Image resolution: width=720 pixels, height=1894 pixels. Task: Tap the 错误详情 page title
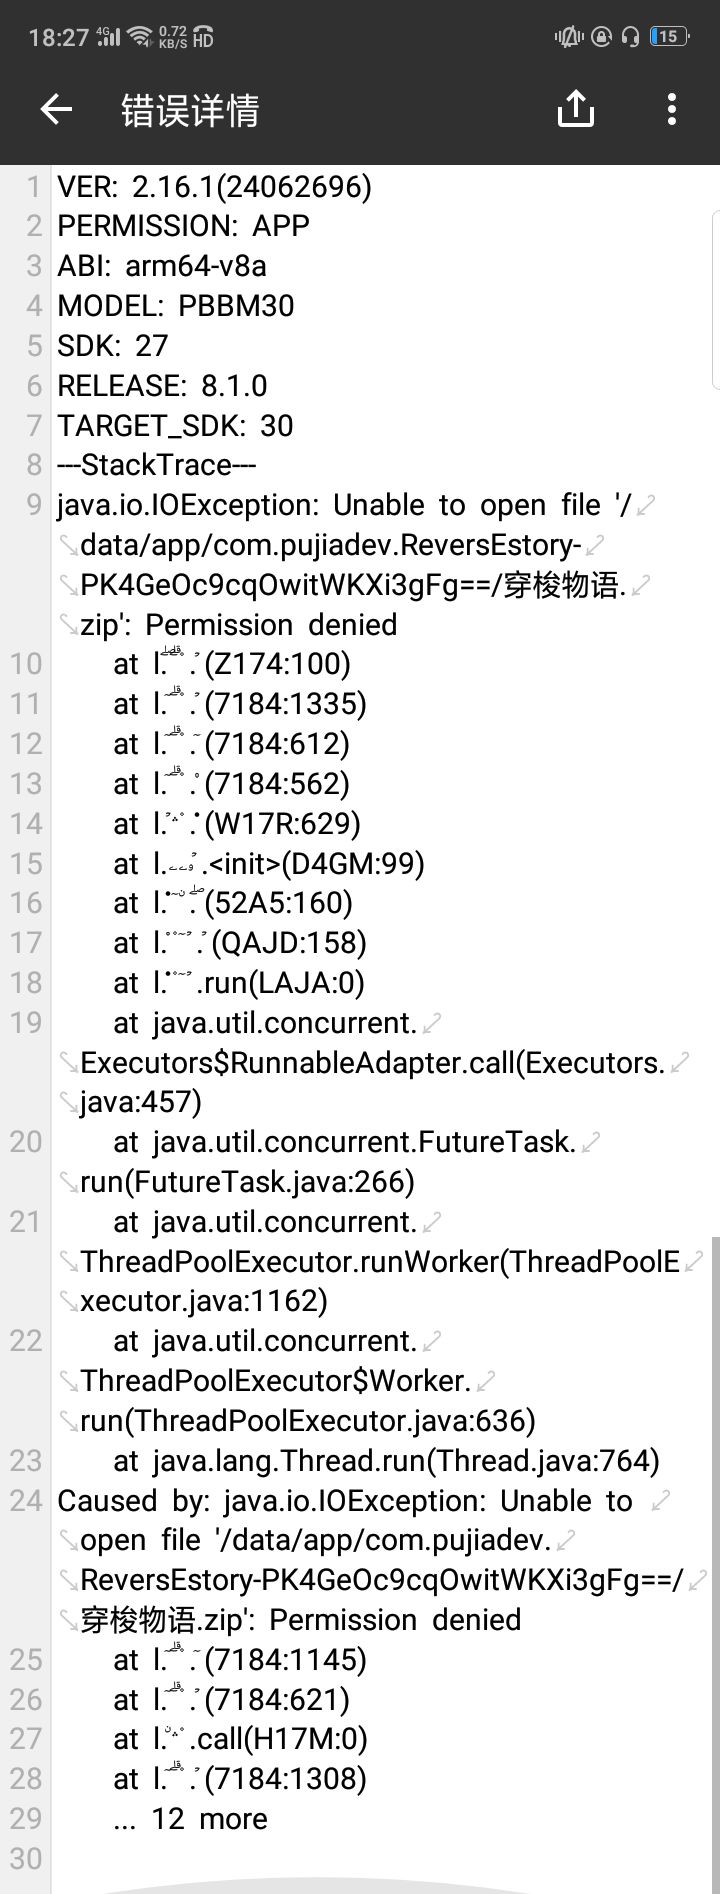(190, 110)
